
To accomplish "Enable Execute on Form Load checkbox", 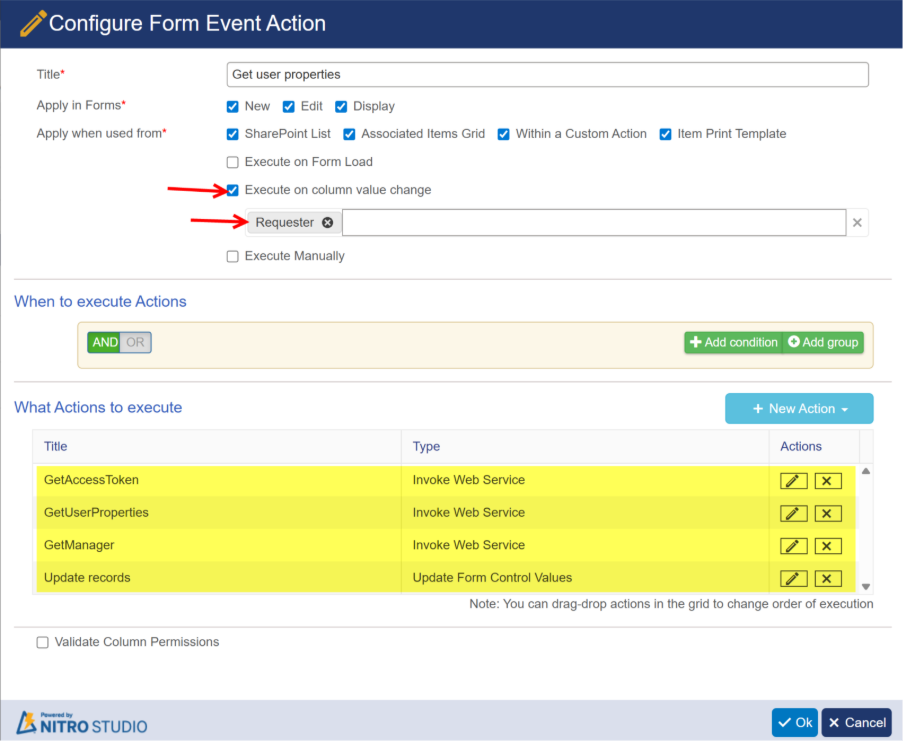I will coord(233,162).
